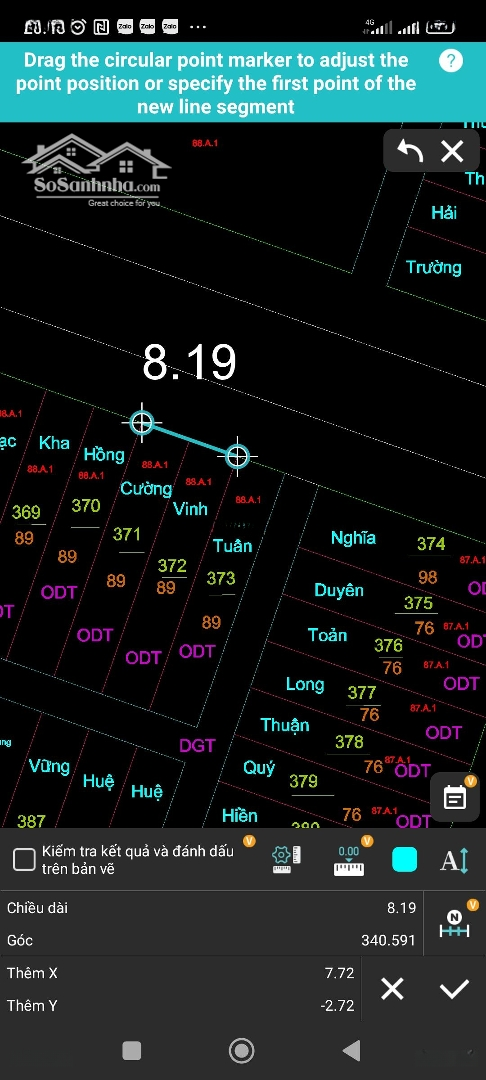Open measurement scale settings gear icon
Viewport: 486px width, 1080px height.
tap(286, 860)
